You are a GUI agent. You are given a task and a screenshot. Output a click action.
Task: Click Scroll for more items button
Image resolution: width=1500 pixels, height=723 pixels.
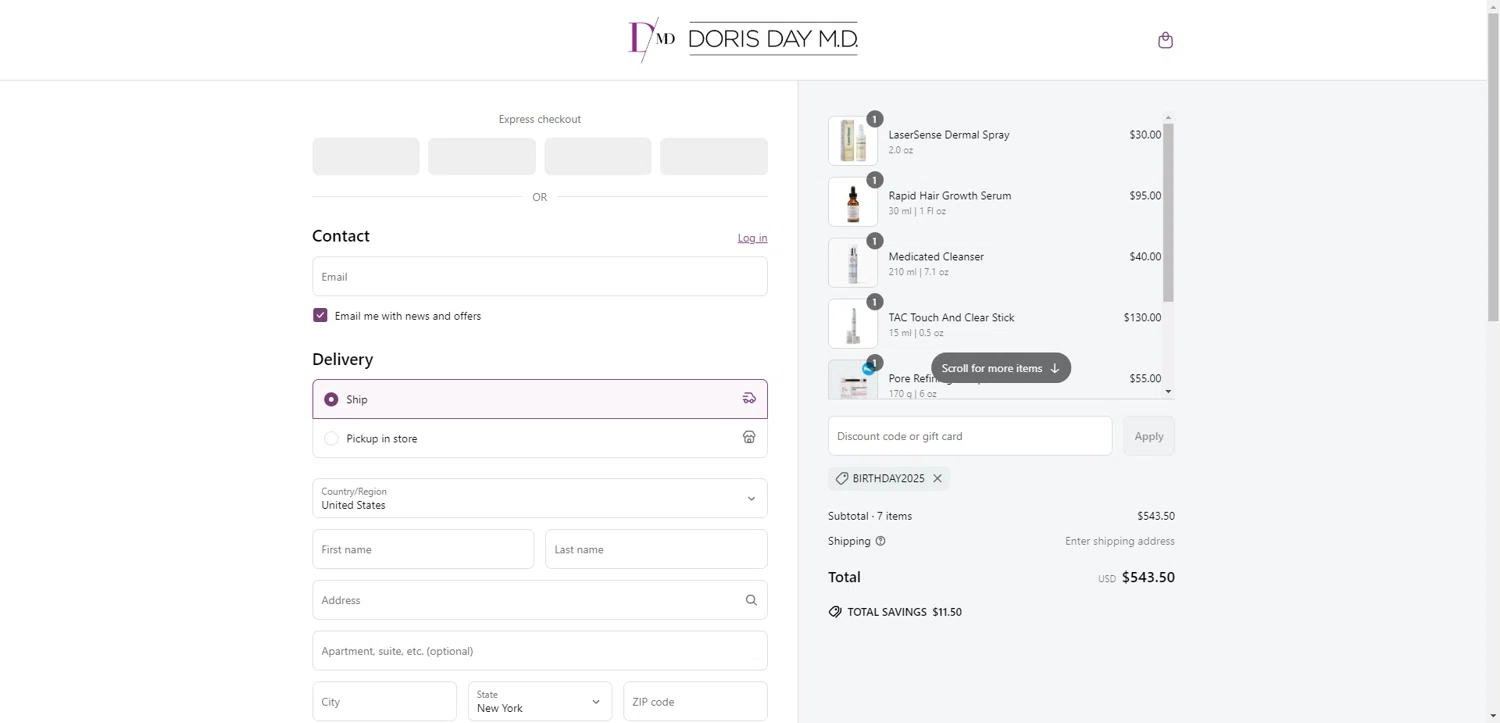click(x=1001, y=368)
